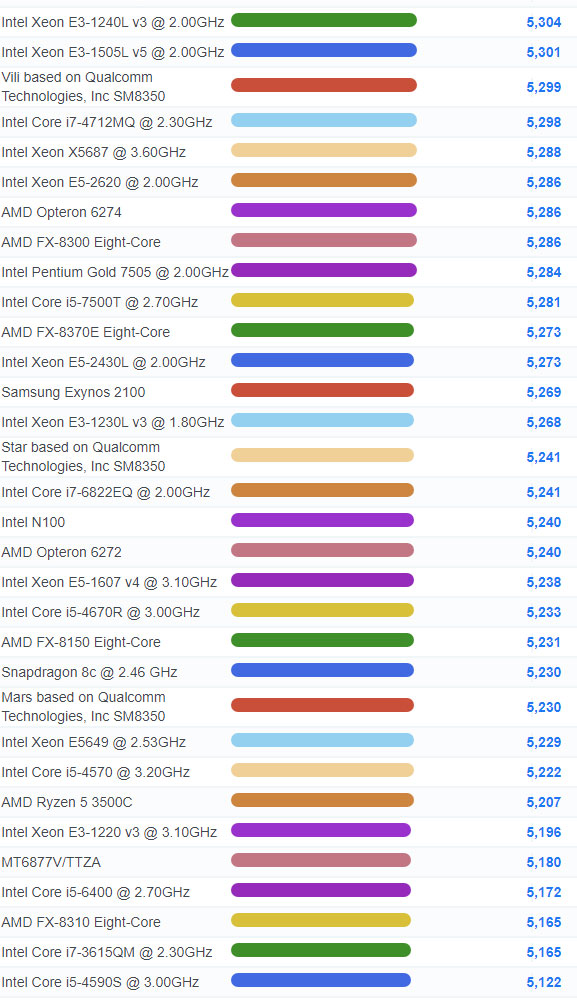The image size is (577, 1000).
Task: Open Intel Xeon E5-1607 v4 link
Action: coord(109,582)
